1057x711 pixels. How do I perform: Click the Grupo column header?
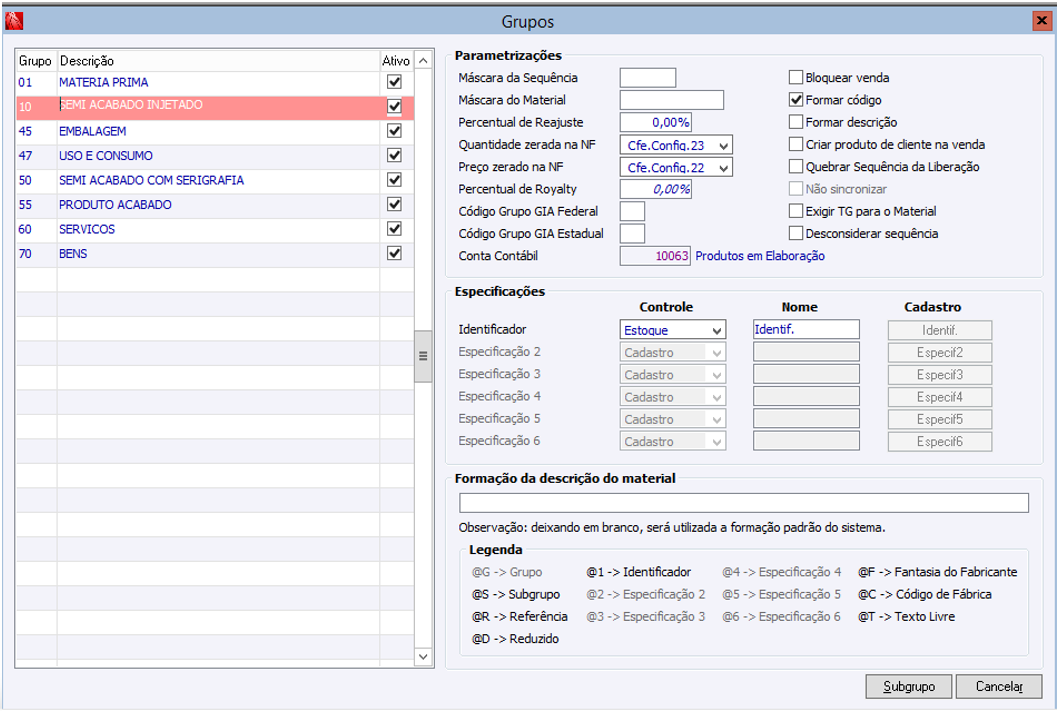[x=36, y=61]
